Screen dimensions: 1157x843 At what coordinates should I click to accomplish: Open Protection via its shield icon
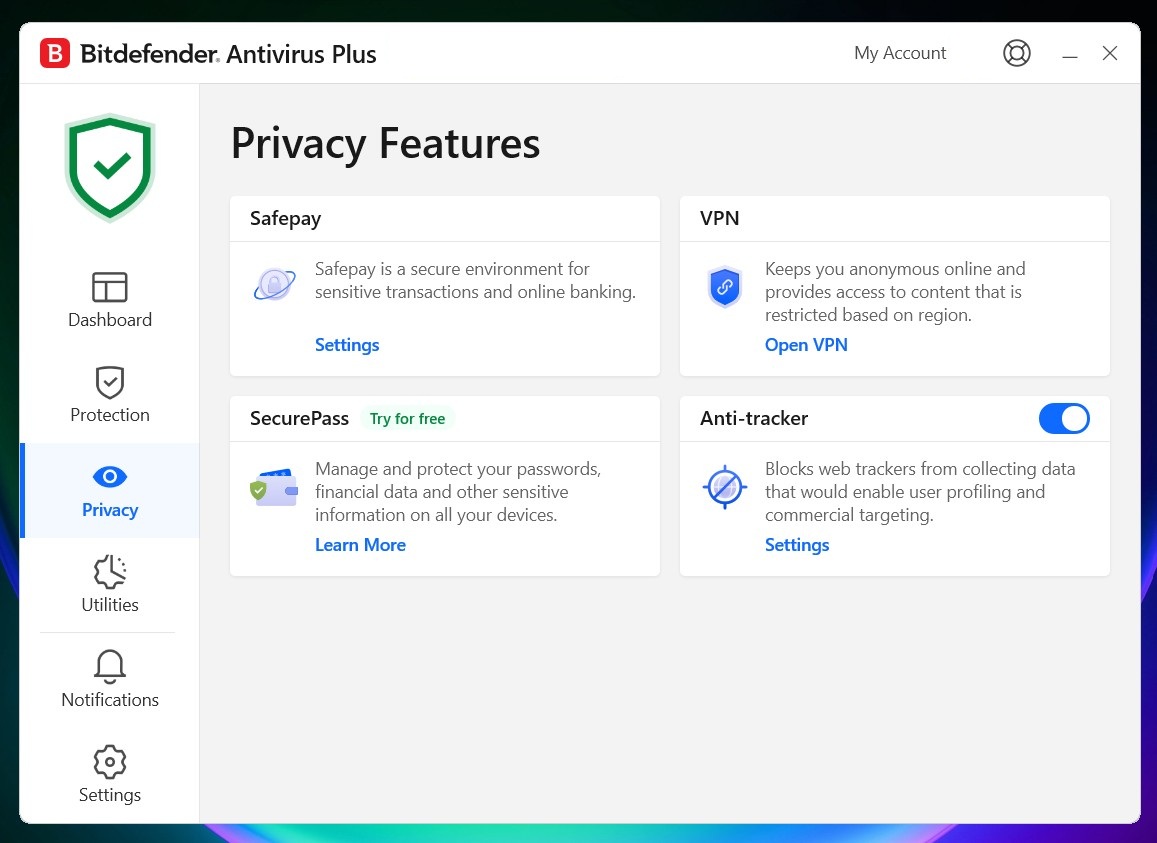110,382
